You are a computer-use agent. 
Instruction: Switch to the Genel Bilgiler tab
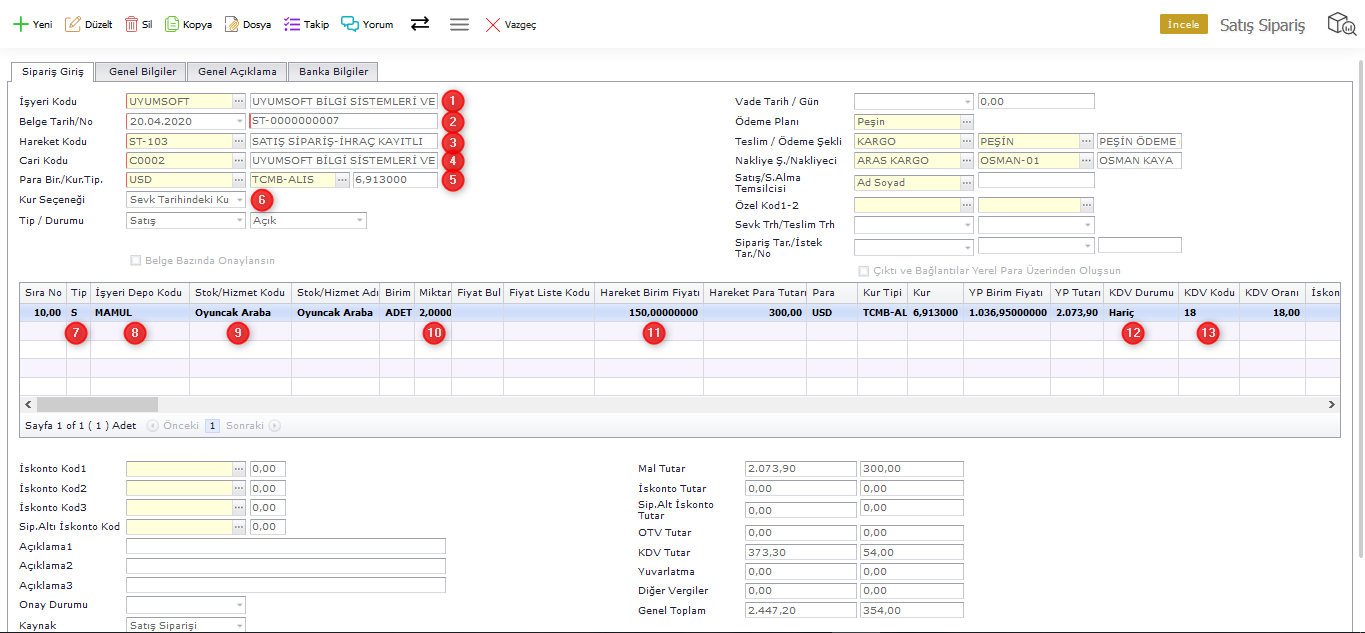(x=142, y=72)
